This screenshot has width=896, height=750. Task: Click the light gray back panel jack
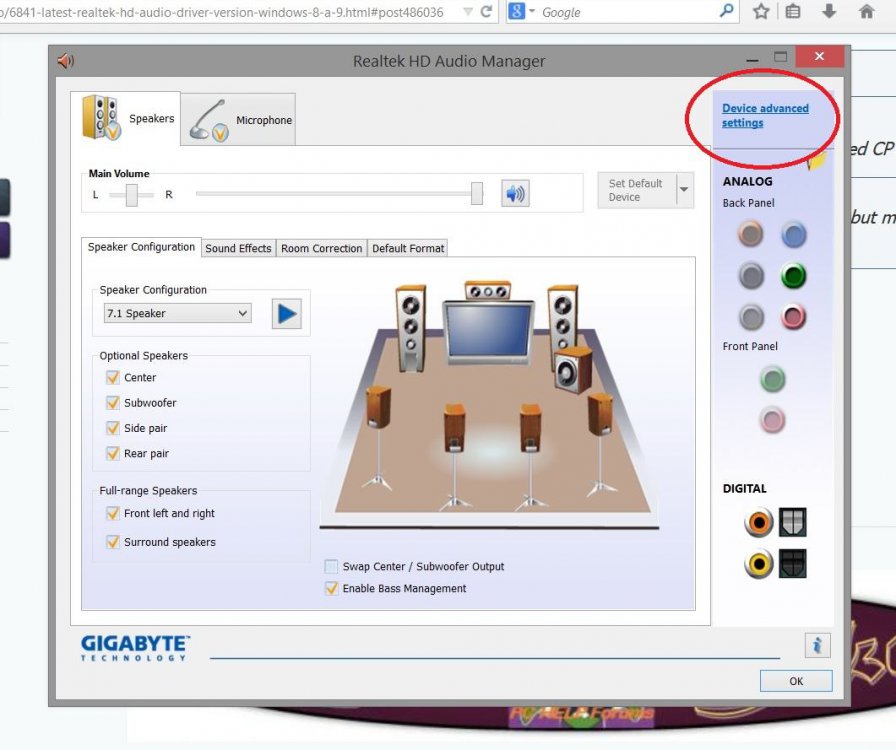pos(751,317)
